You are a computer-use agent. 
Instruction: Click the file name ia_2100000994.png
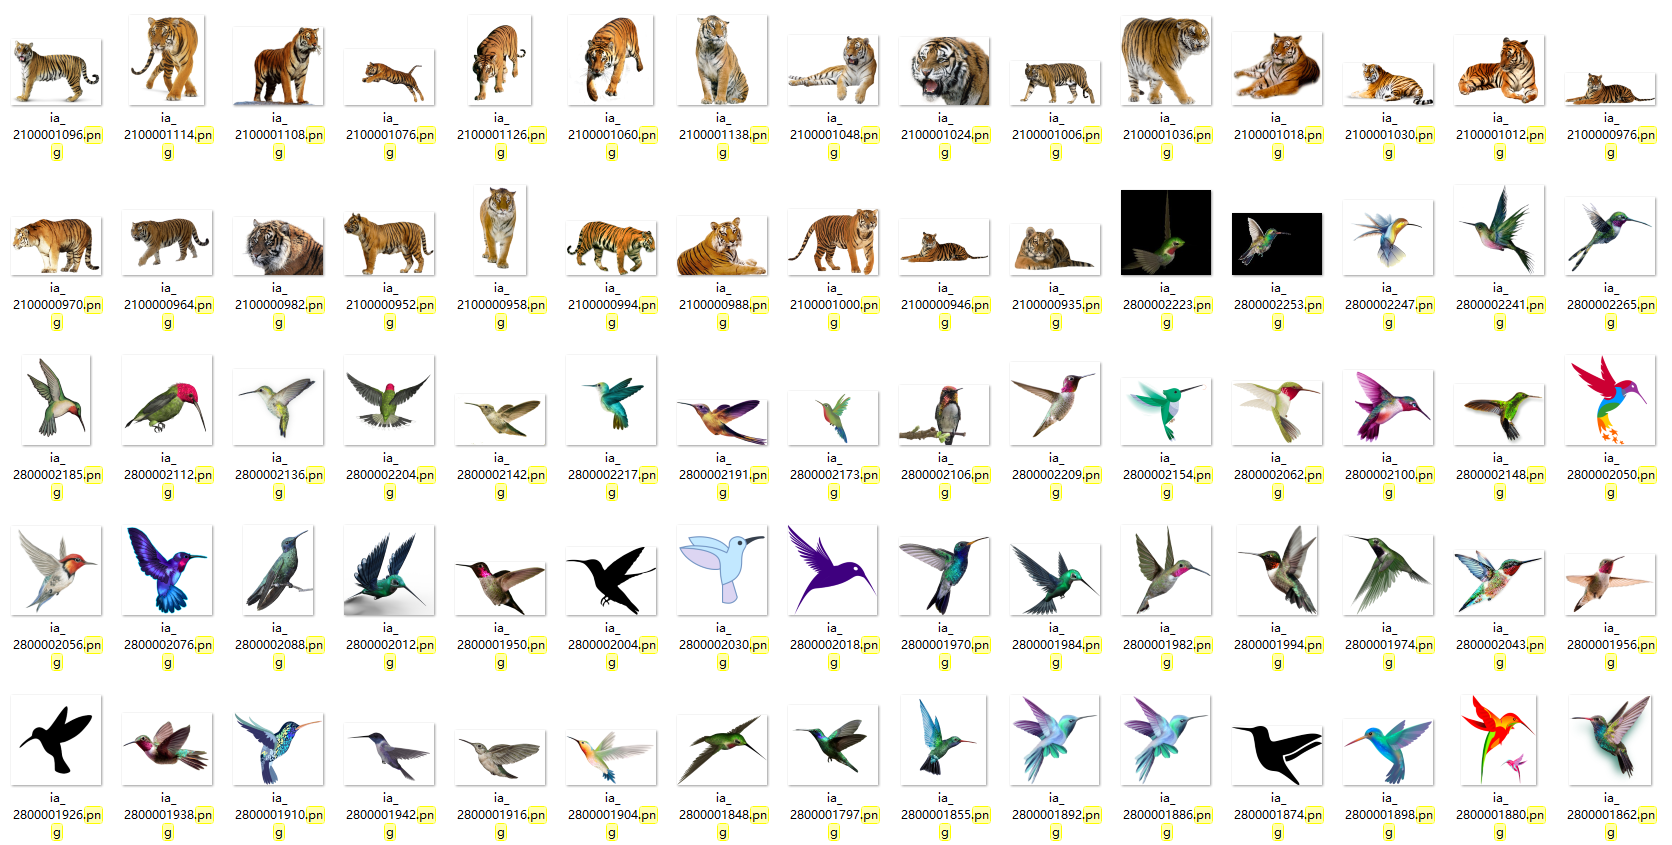(x=612, y=305)
